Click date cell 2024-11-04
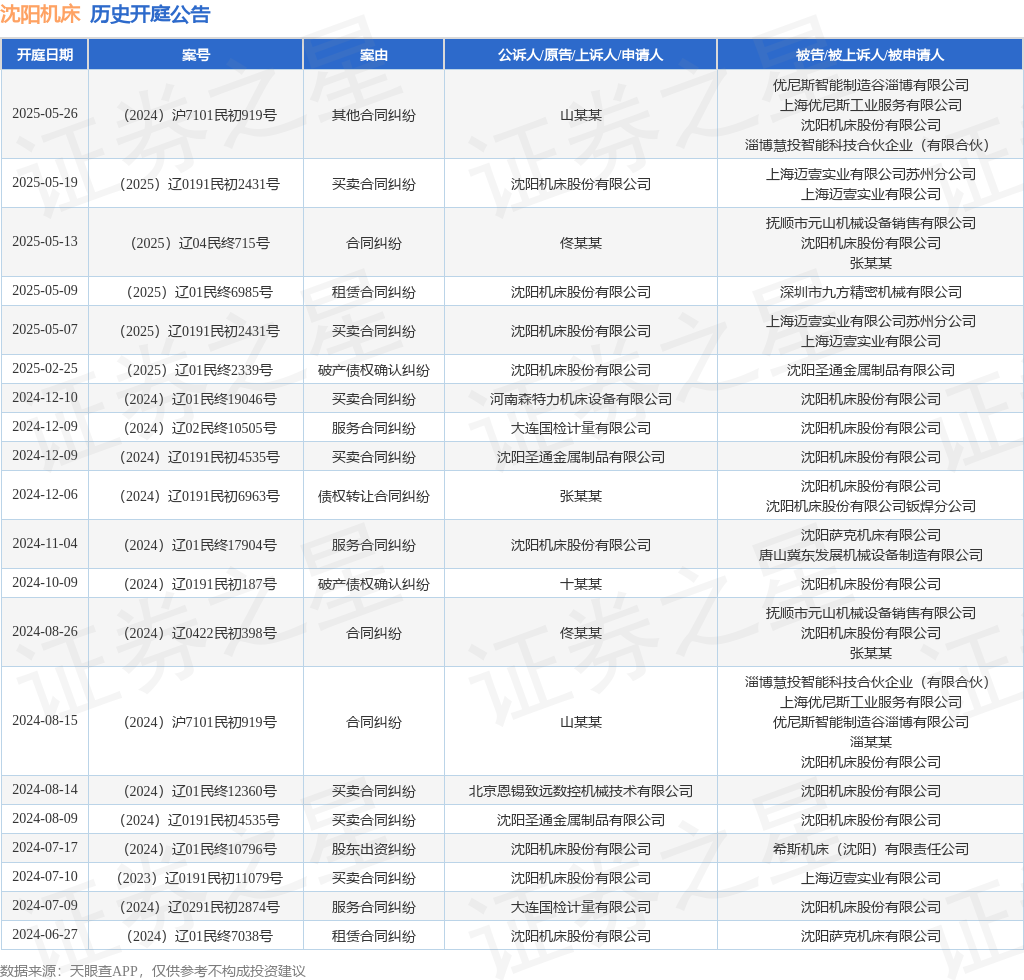 point(44,544)
